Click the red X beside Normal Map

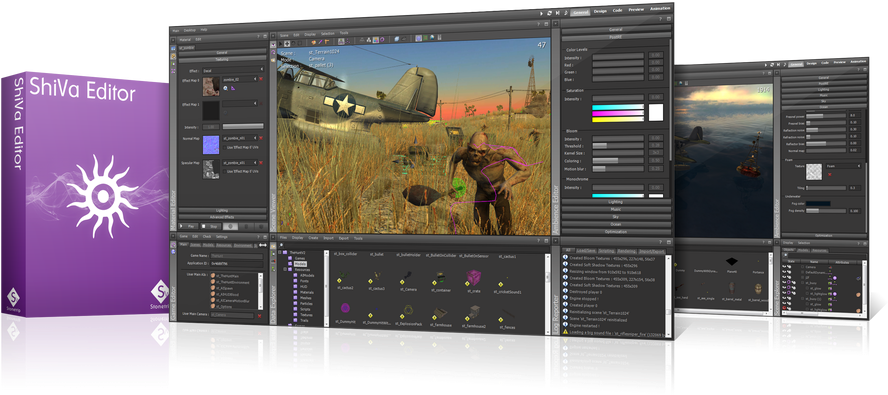261,138
